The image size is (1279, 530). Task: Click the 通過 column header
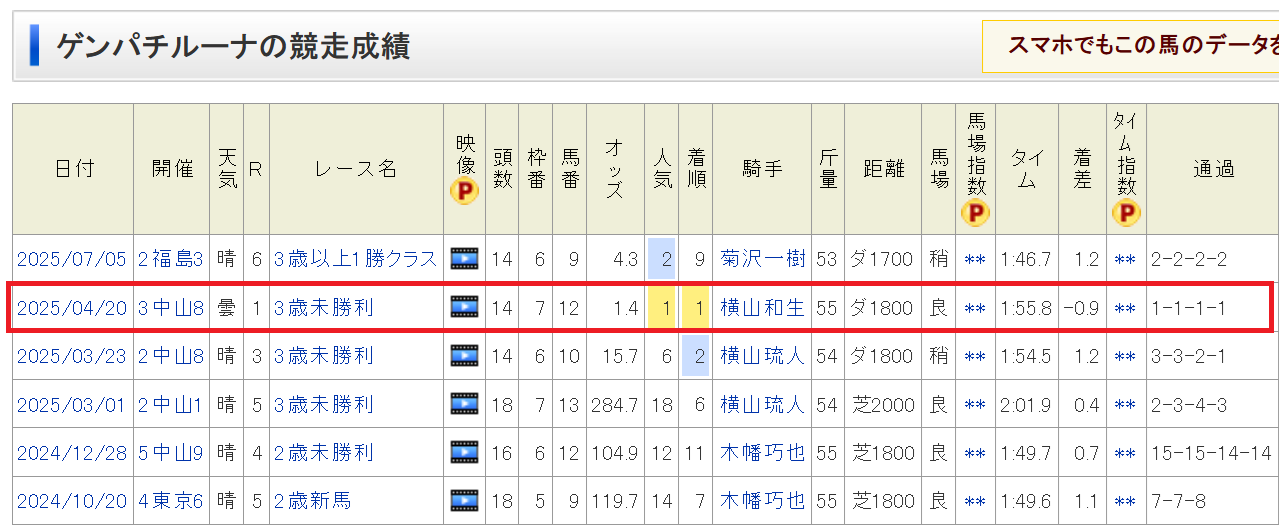(1212, 169)
